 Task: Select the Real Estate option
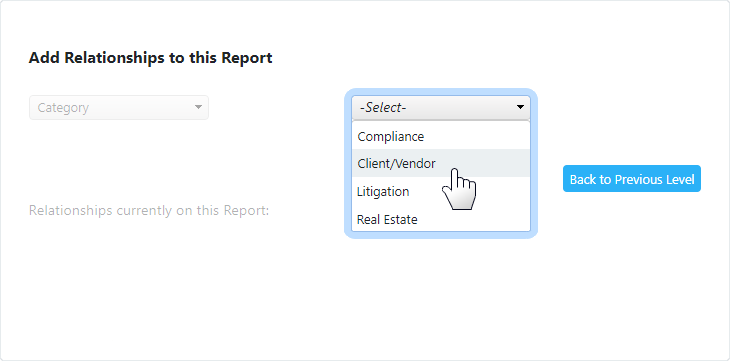[x=440, y=218]
